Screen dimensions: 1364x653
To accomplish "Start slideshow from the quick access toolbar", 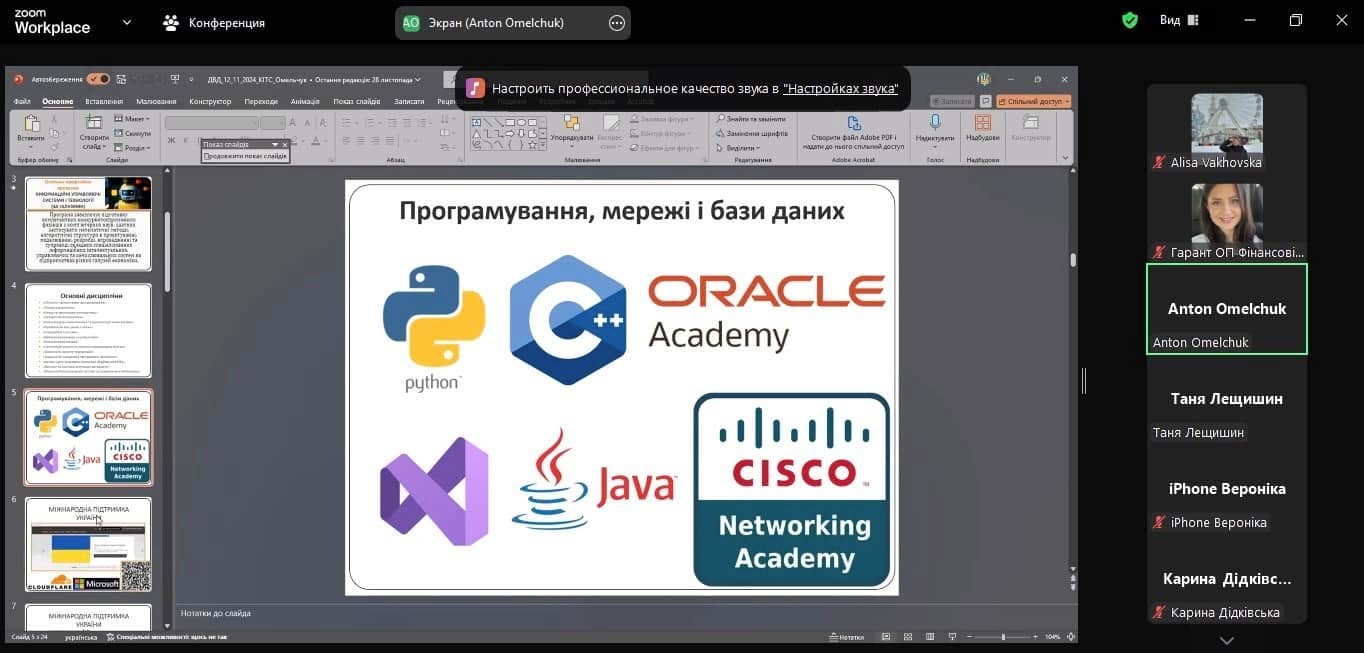I will point(176,79).
